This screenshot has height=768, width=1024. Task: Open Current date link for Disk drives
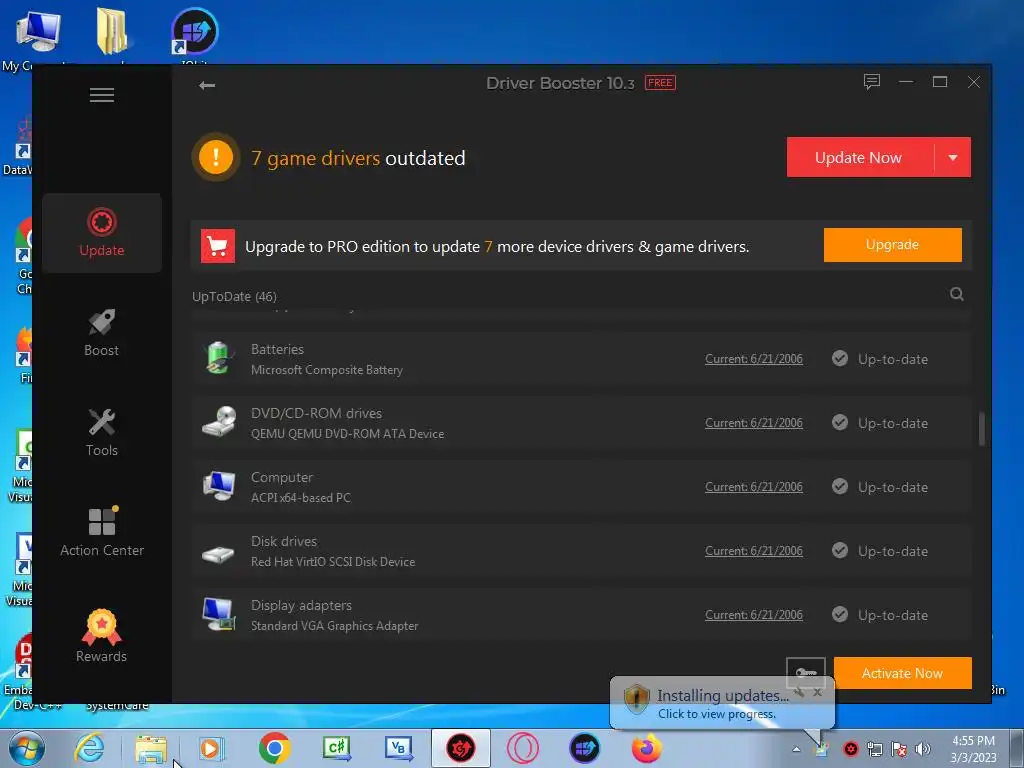(x=754, y=551)
